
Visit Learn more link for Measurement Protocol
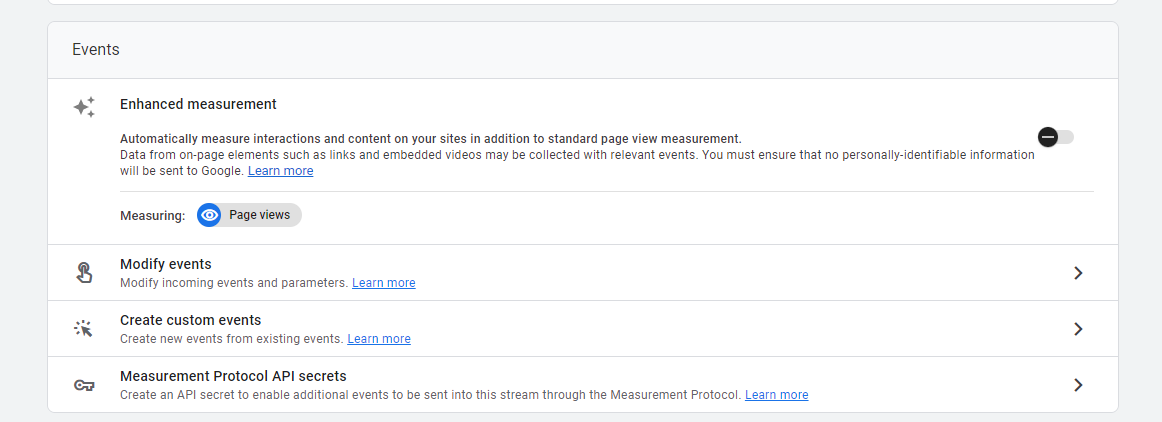click(x=776, y=395)
